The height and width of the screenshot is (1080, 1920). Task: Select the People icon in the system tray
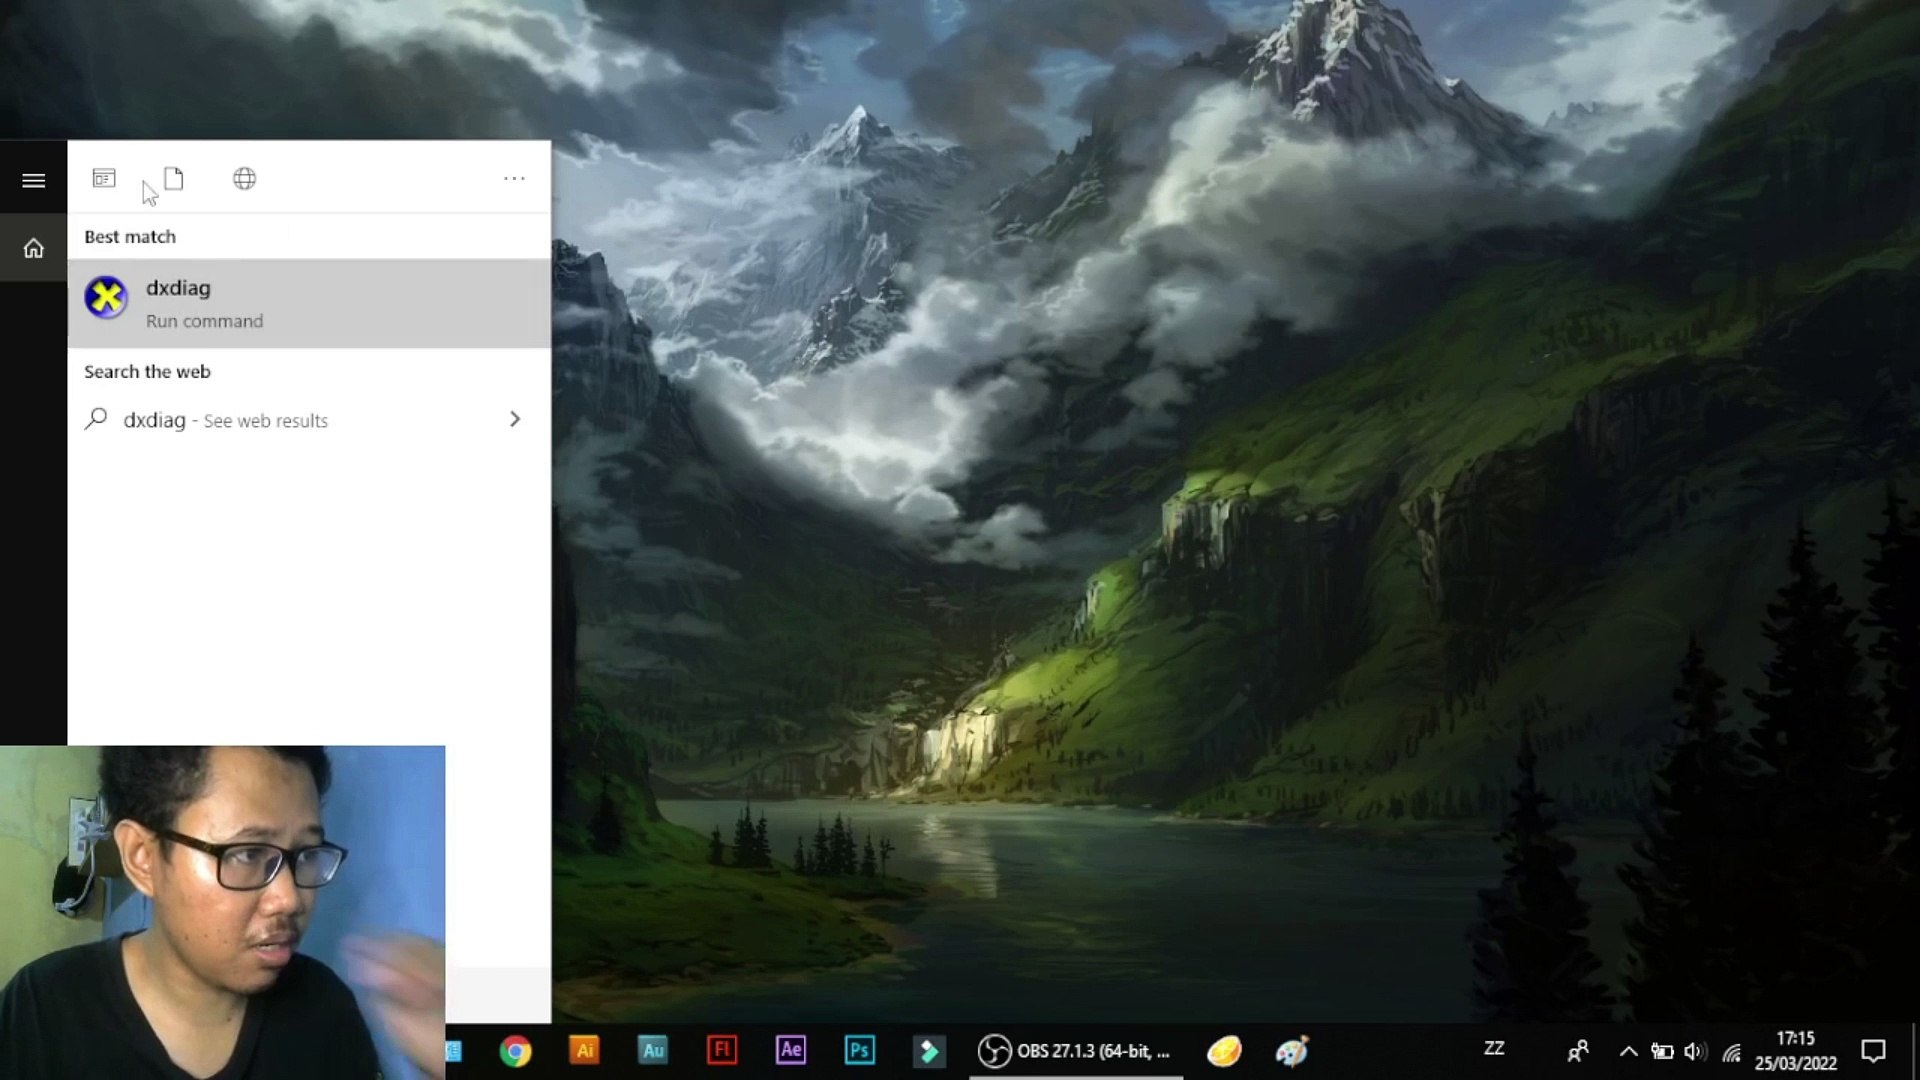coord(1578,1051)
